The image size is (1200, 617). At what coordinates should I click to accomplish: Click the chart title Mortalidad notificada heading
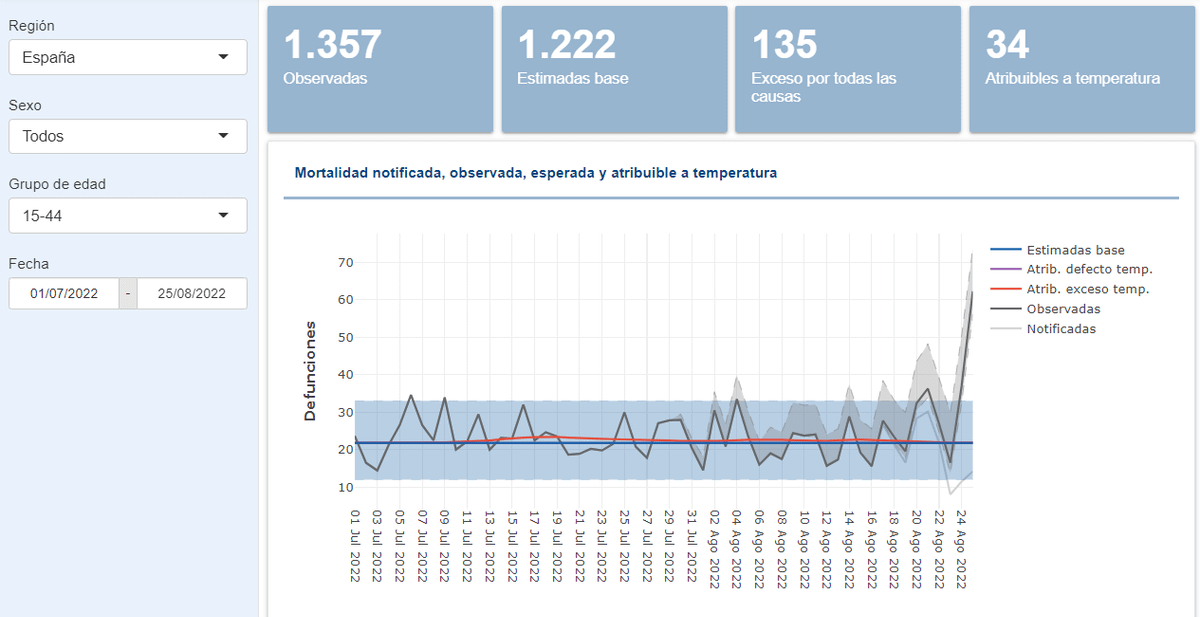click(x=535, y=173)
